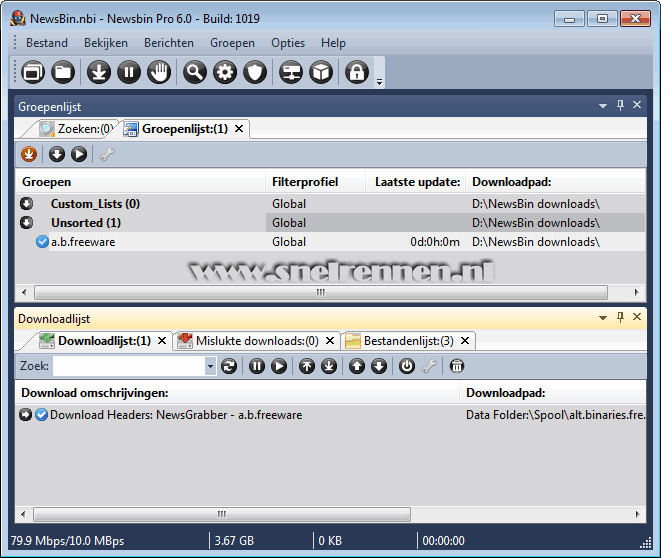Click Downloadlijst horizontal scrollbar thumb
The image size is (661, 558).
coord(222,514)
